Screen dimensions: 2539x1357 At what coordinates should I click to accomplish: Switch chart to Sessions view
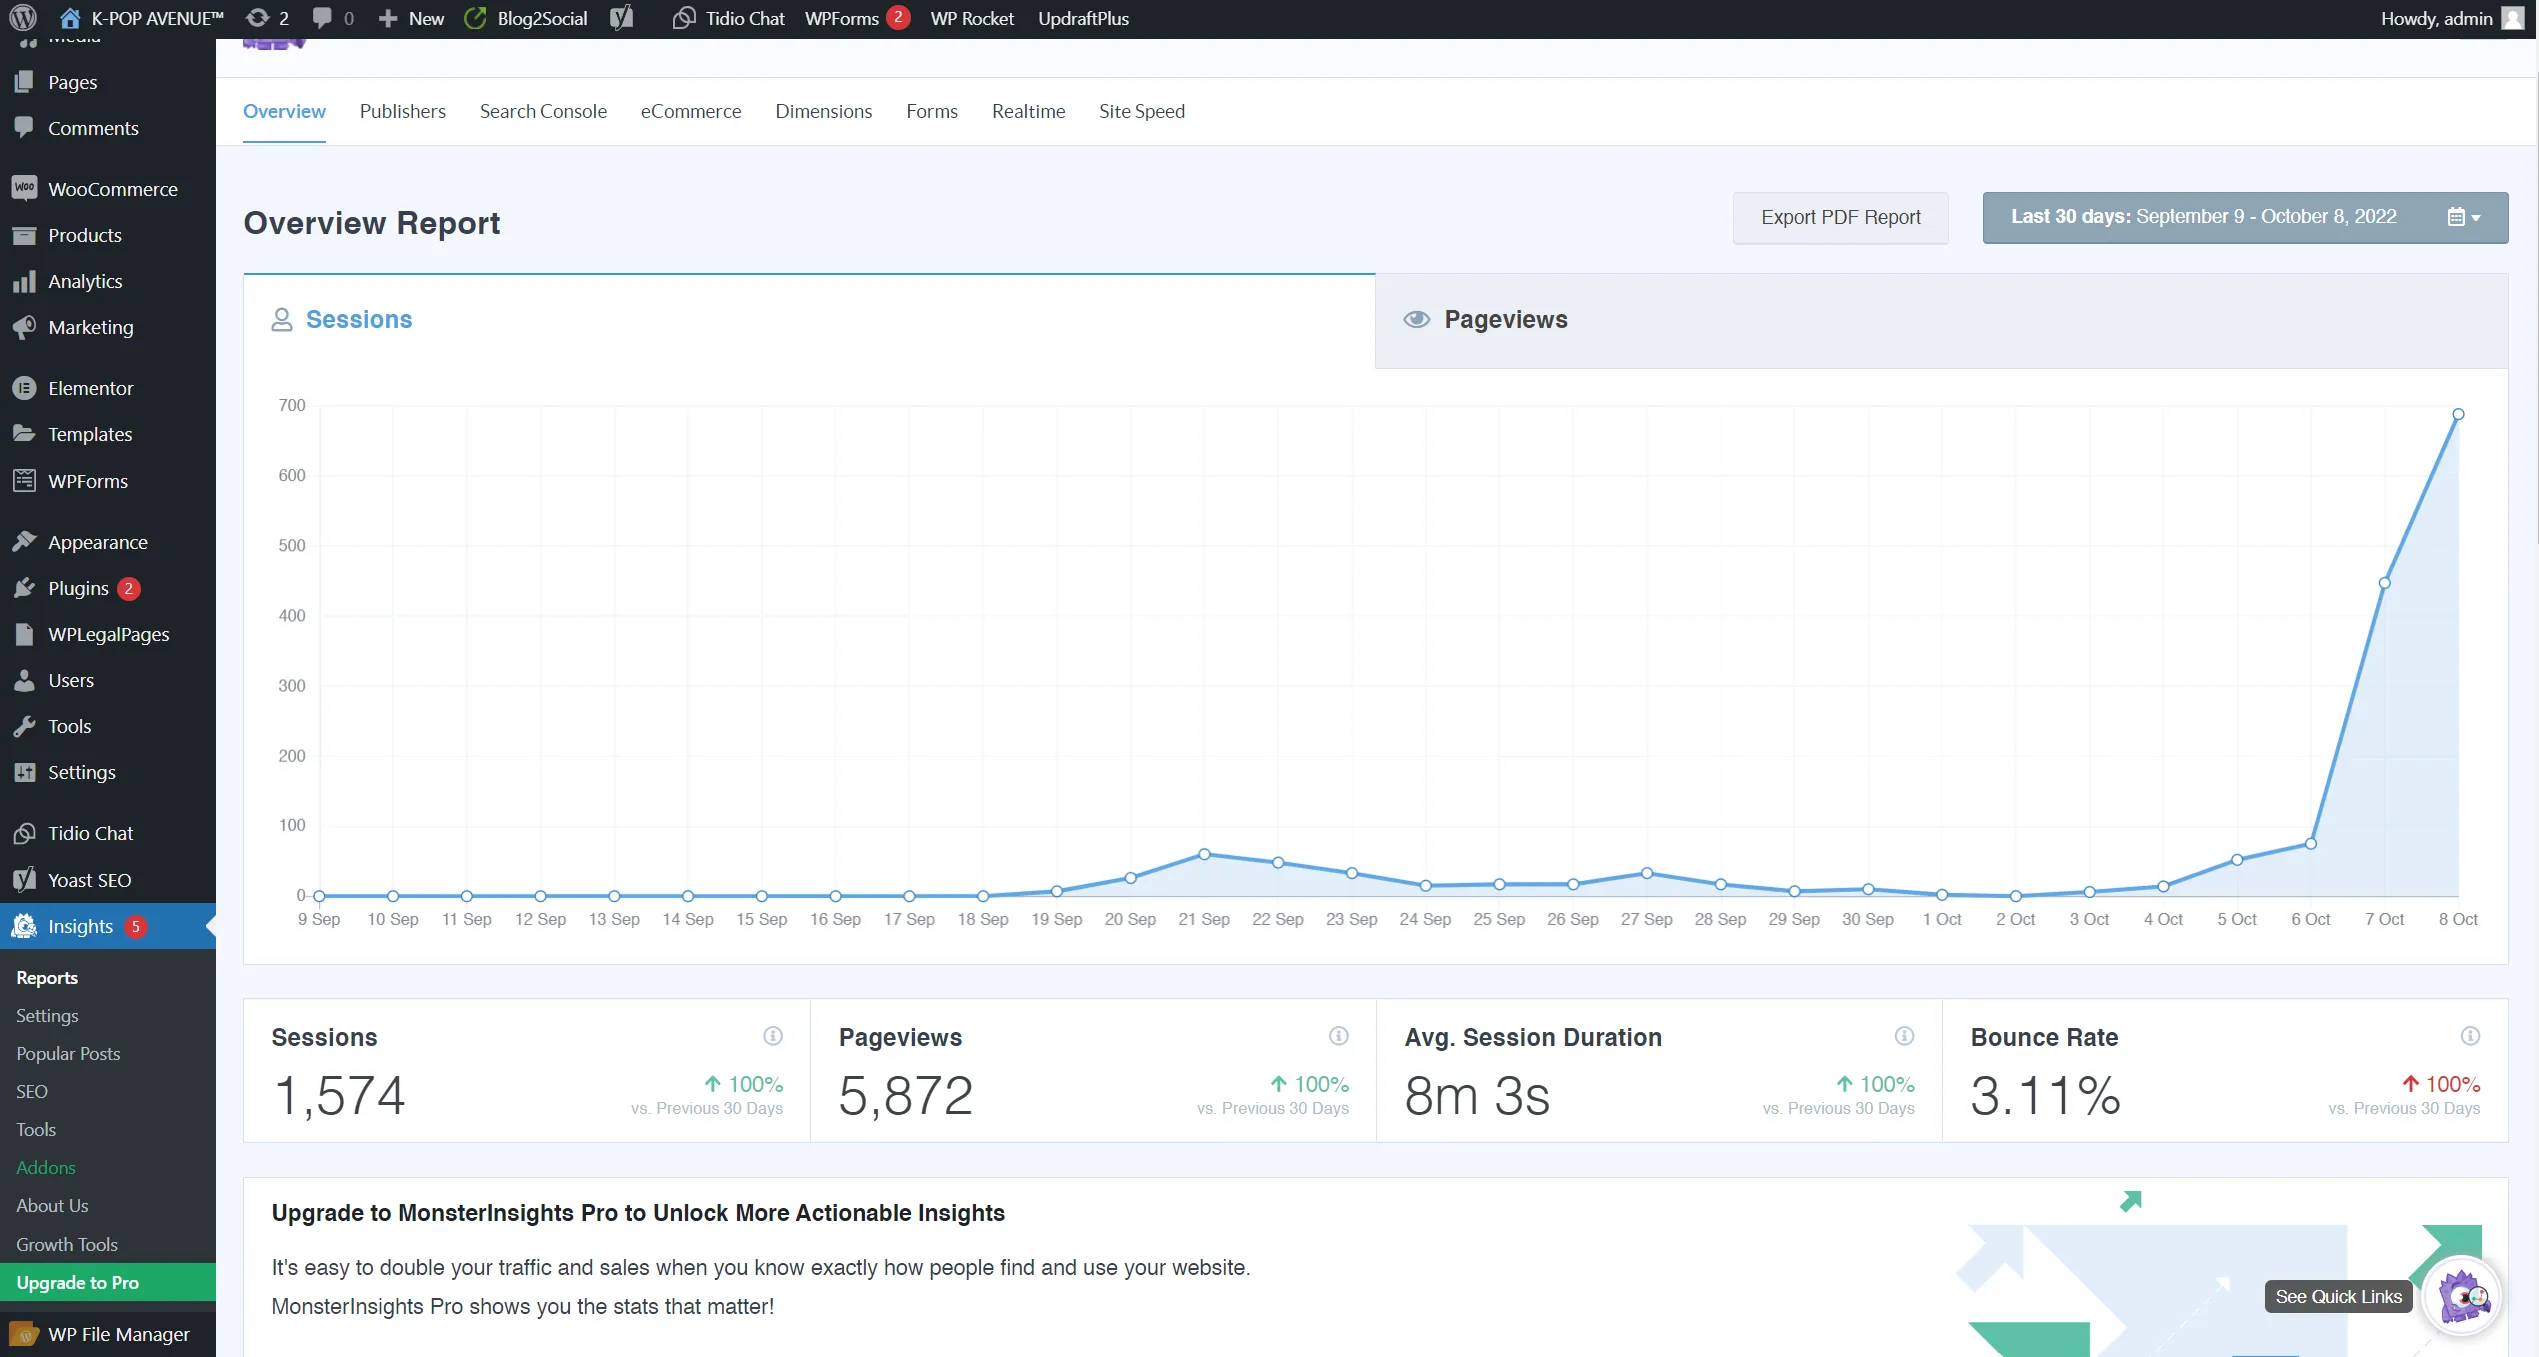click(x=358, y=320)
